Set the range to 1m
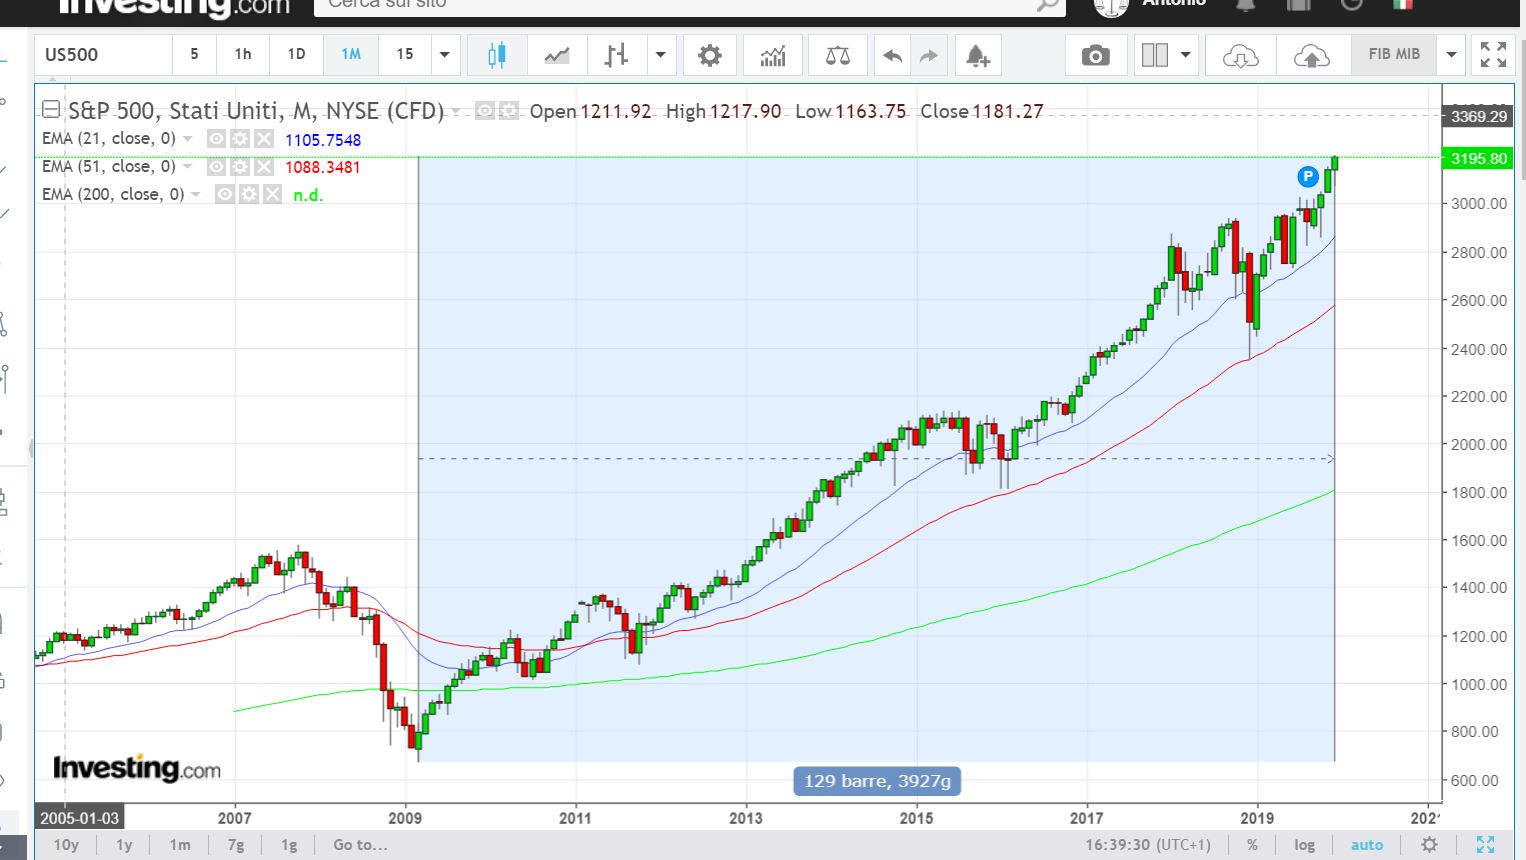Screen dimensions: 1526x860 tap(180, 845)
